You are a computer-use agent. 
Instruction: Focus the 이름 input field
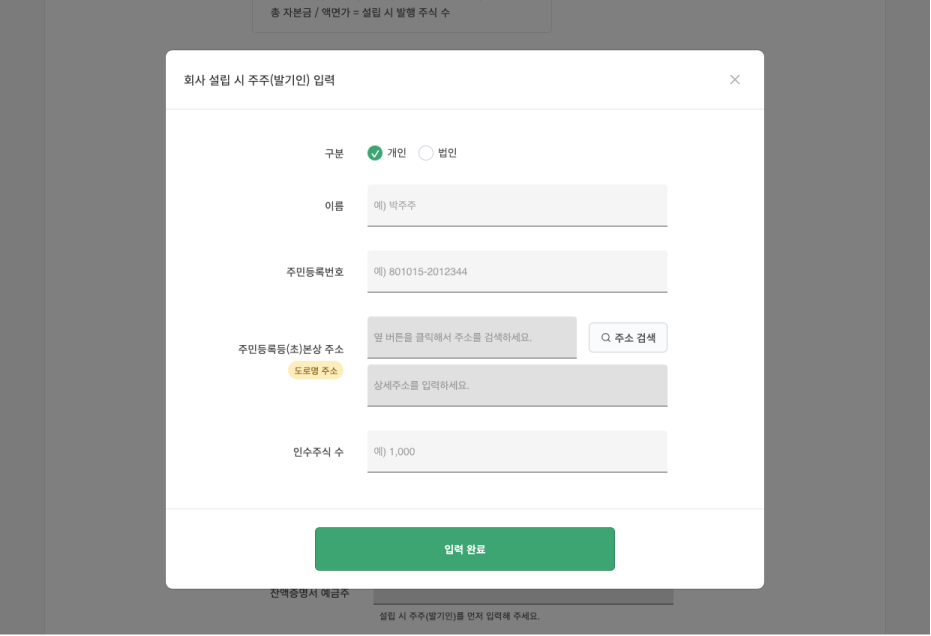click(517, 205)
